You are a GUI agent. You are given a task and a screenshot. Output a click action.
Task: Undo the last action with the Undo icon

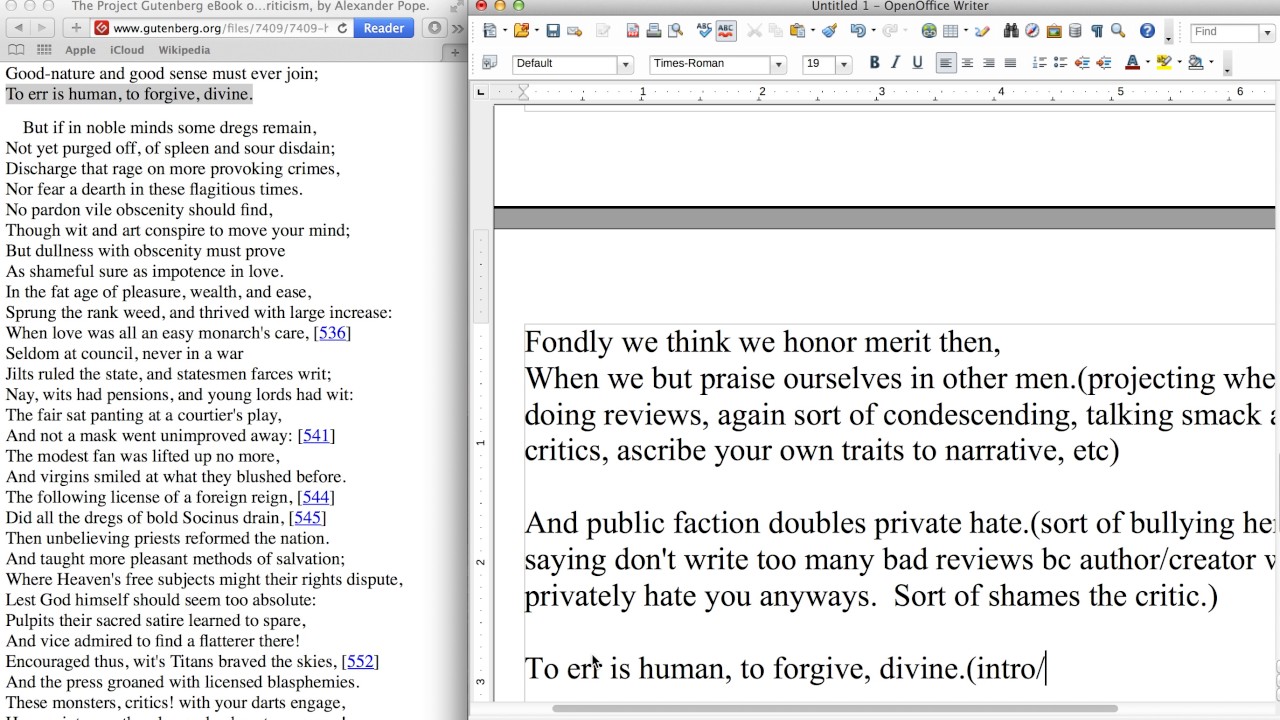857,32
